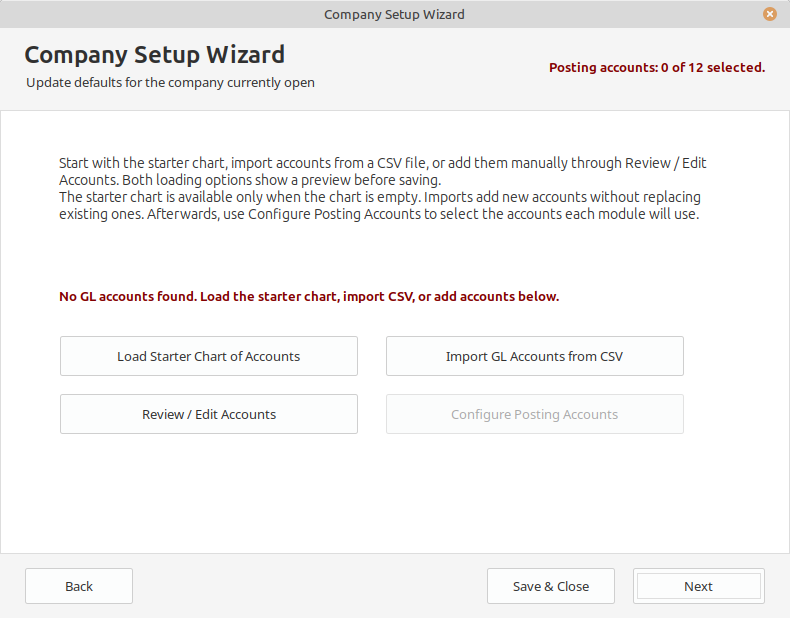The image size is (790, 618).
Task: Click 'Update defaults for the company currently open' subtitle
Action: click(170, 83)
